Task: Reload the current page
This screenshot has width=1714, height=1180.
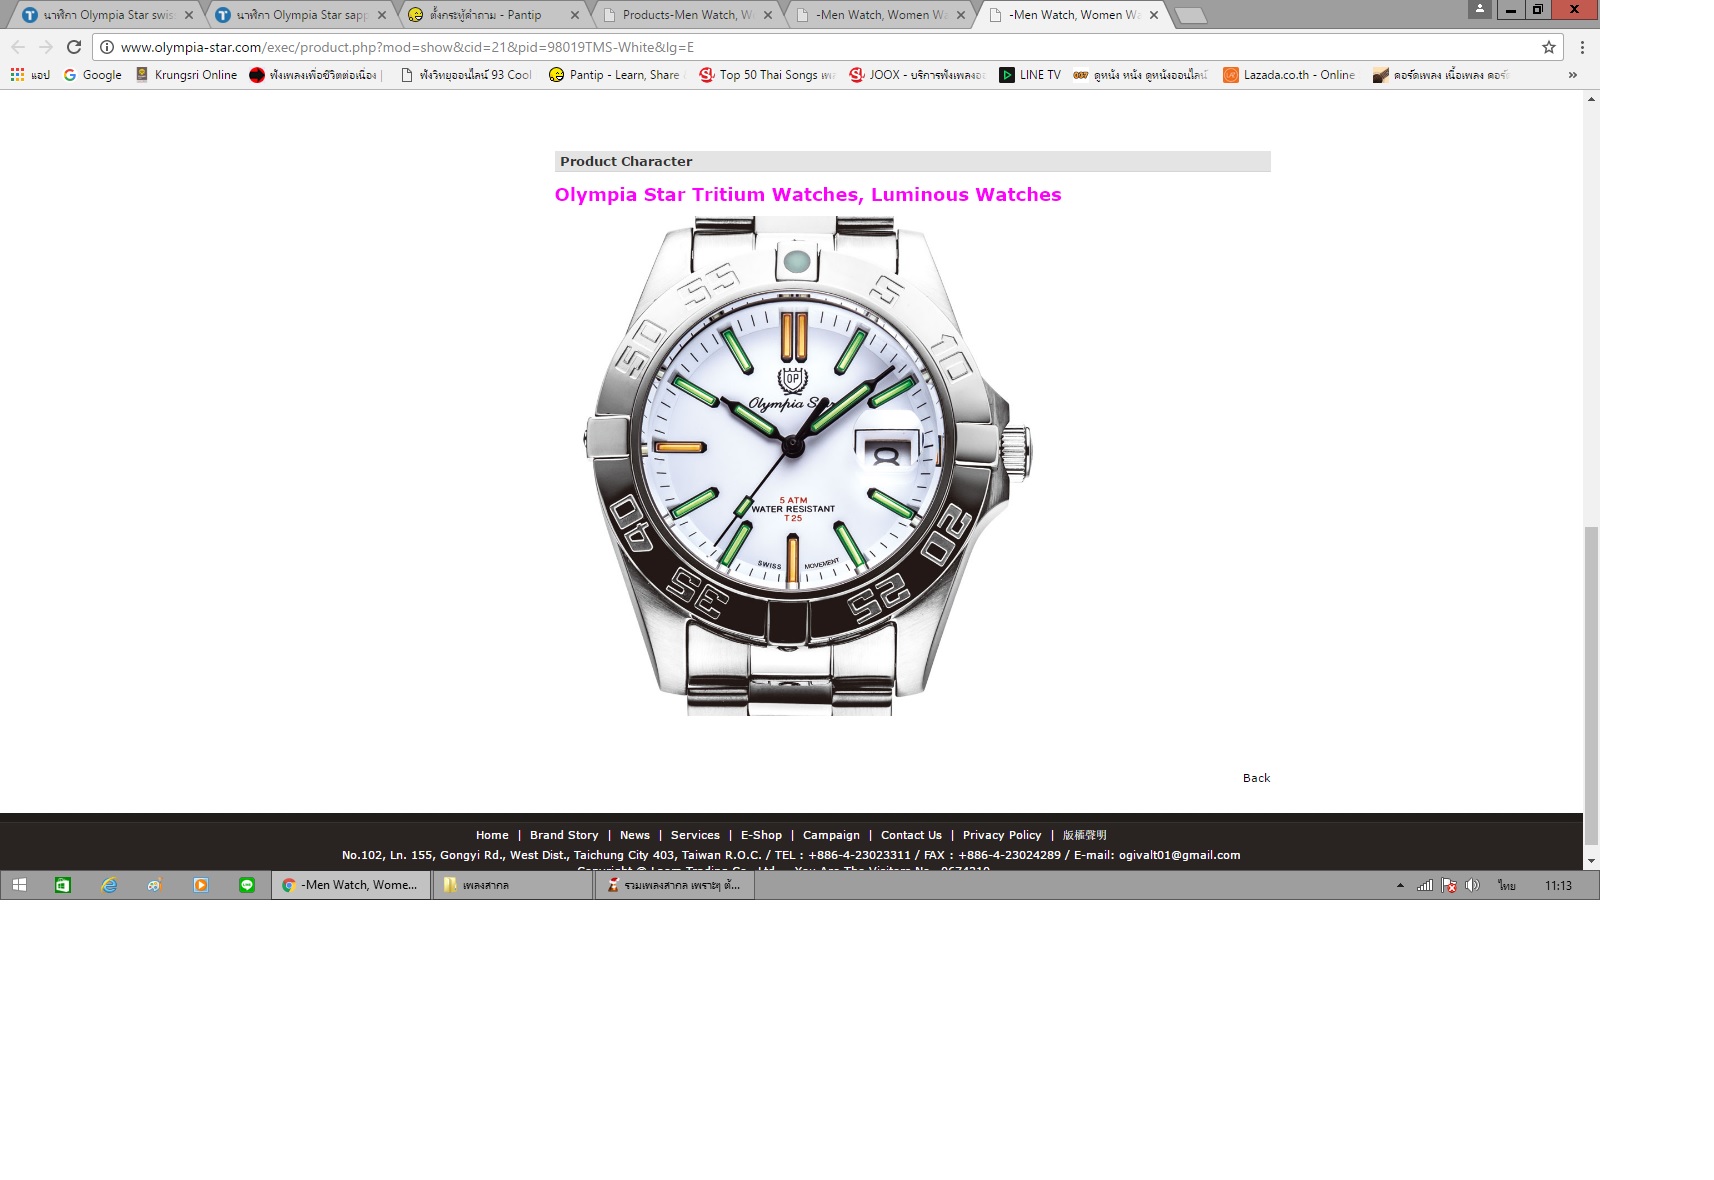Action: pyautogui.click(x=74, y=47)
